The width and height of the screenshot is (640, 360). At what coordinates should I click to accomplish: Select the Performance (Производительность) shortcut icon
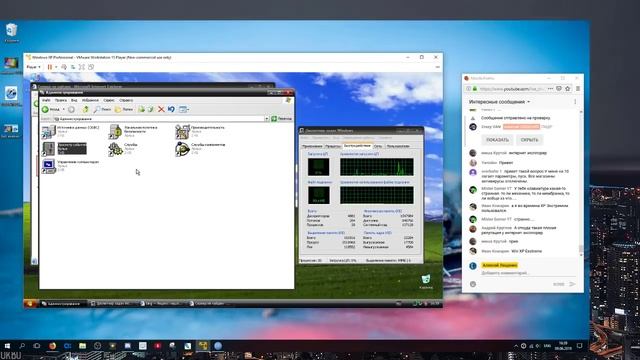tap(182, 132)
